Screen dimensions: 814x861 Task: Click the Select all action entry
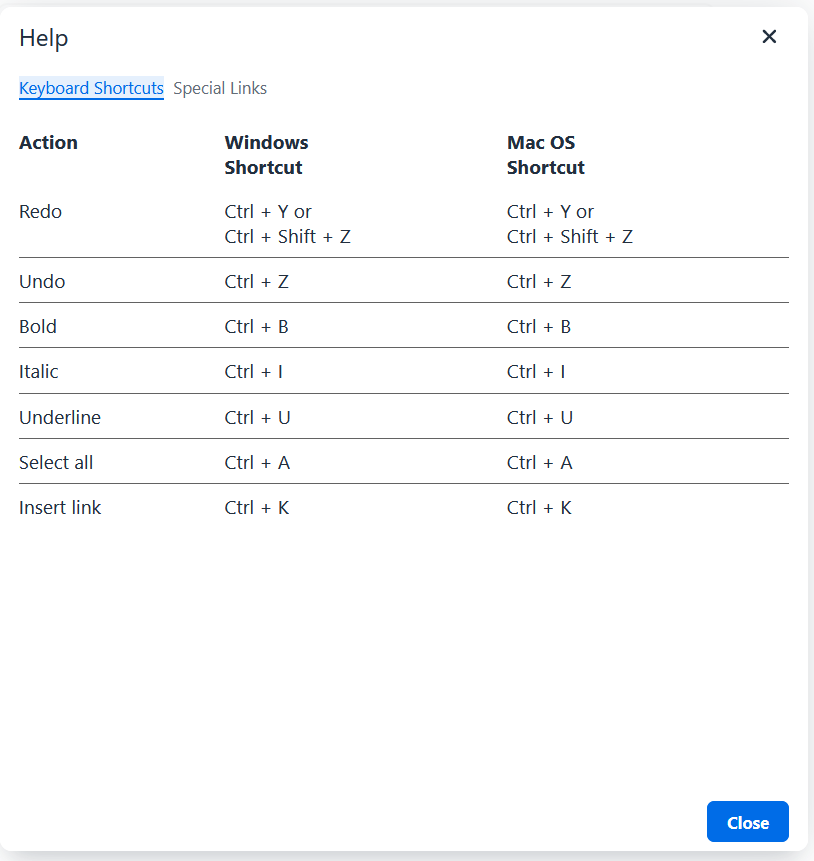[x=55, y=462]
